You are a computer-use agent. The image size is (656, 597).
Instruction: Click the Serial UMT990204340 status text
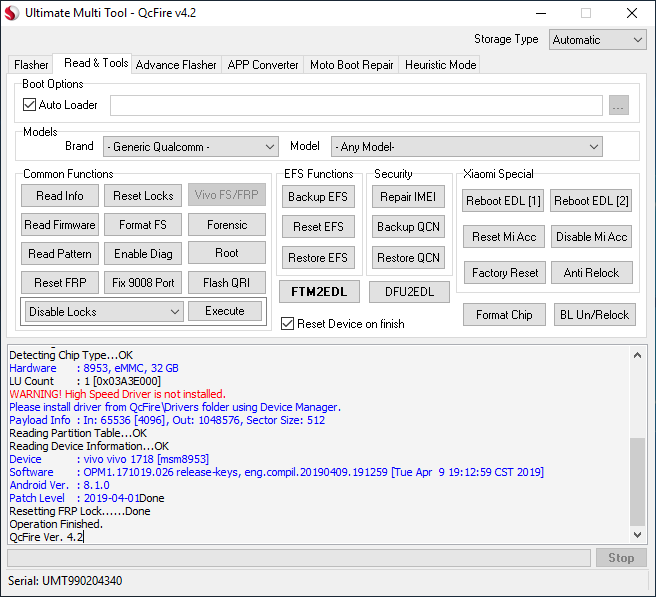click(x=65, y=581)
